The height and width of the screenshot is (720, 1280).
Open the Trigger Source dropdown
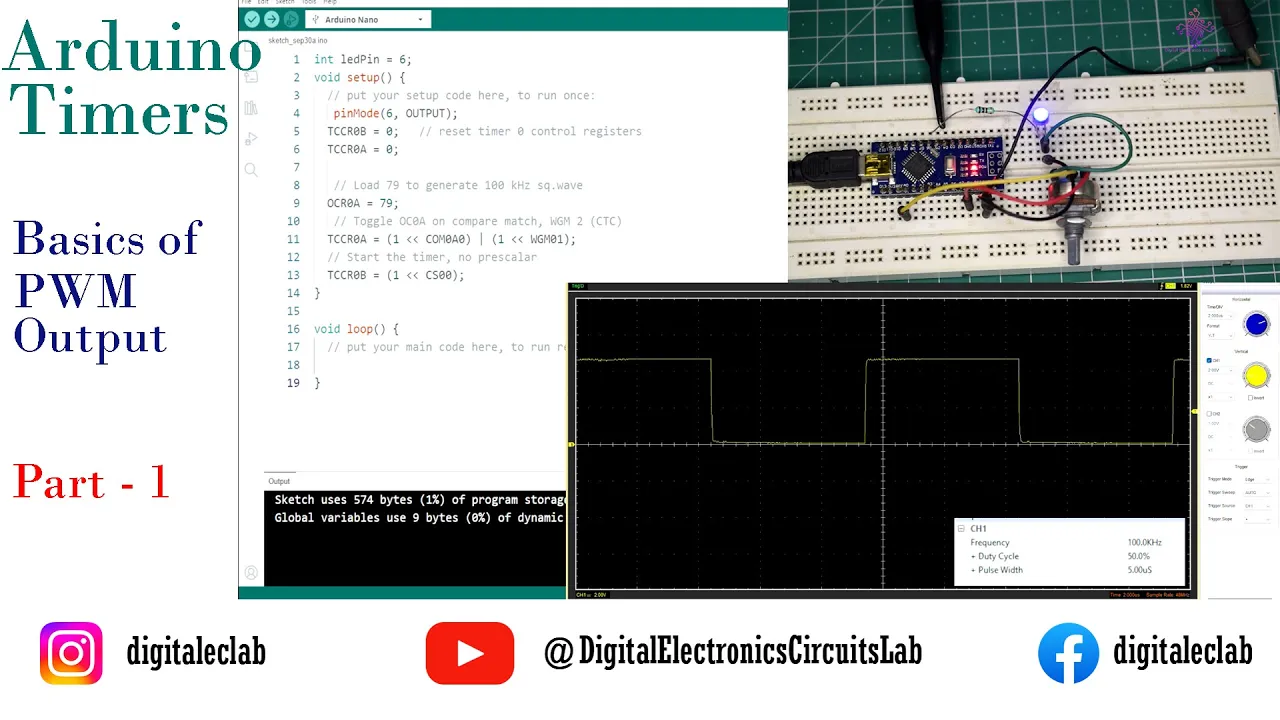[x=1257, y=506]
